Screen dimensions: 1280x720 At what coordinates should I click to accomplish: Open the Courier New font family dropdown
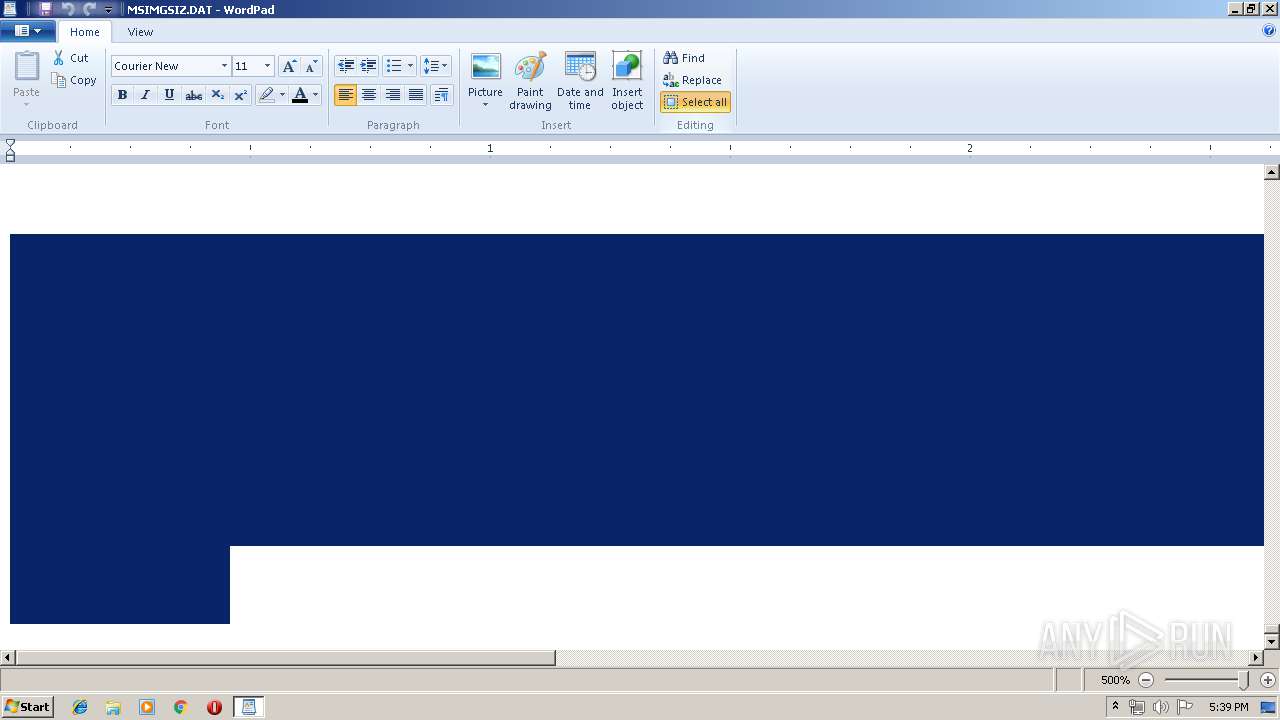point(224,66)
